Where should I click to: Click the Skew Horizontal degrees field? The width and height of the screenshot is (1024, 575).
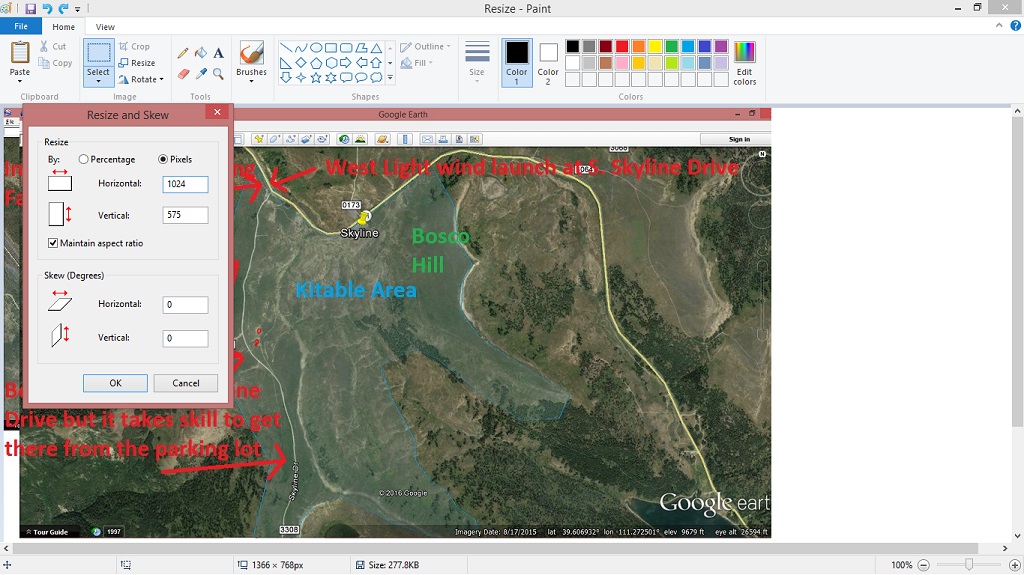tap(185, 304)
